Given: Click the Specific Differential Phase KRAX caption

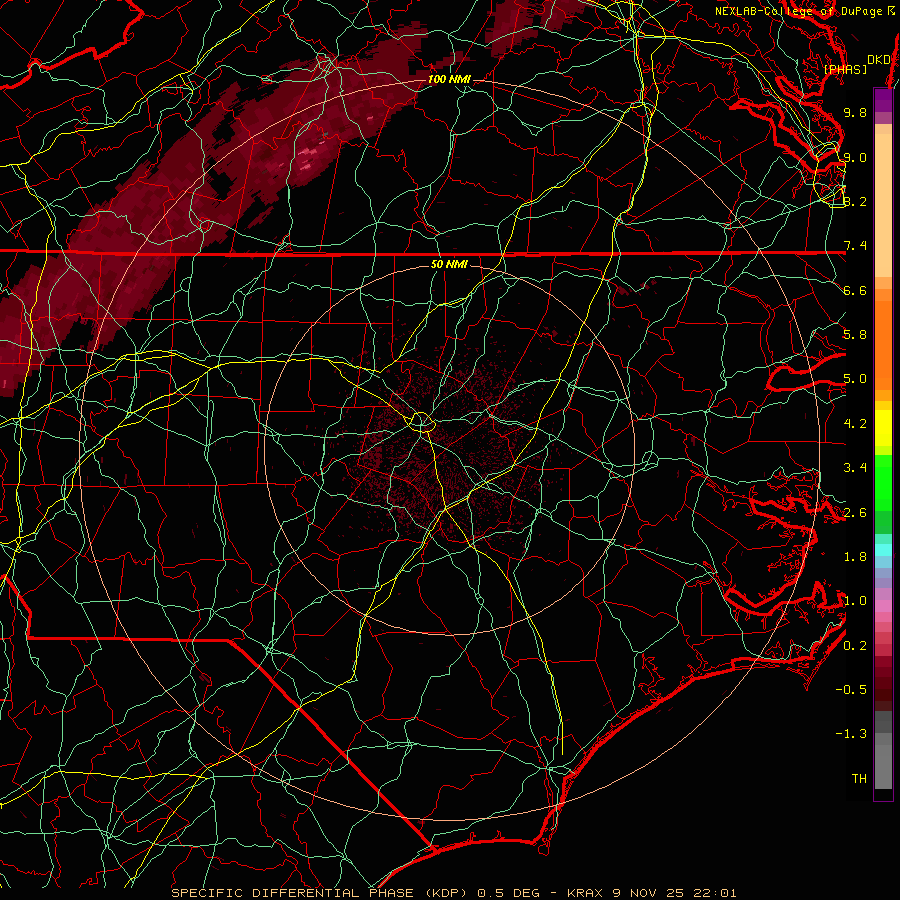Looking at the screenshot, I should coord(454,893).
